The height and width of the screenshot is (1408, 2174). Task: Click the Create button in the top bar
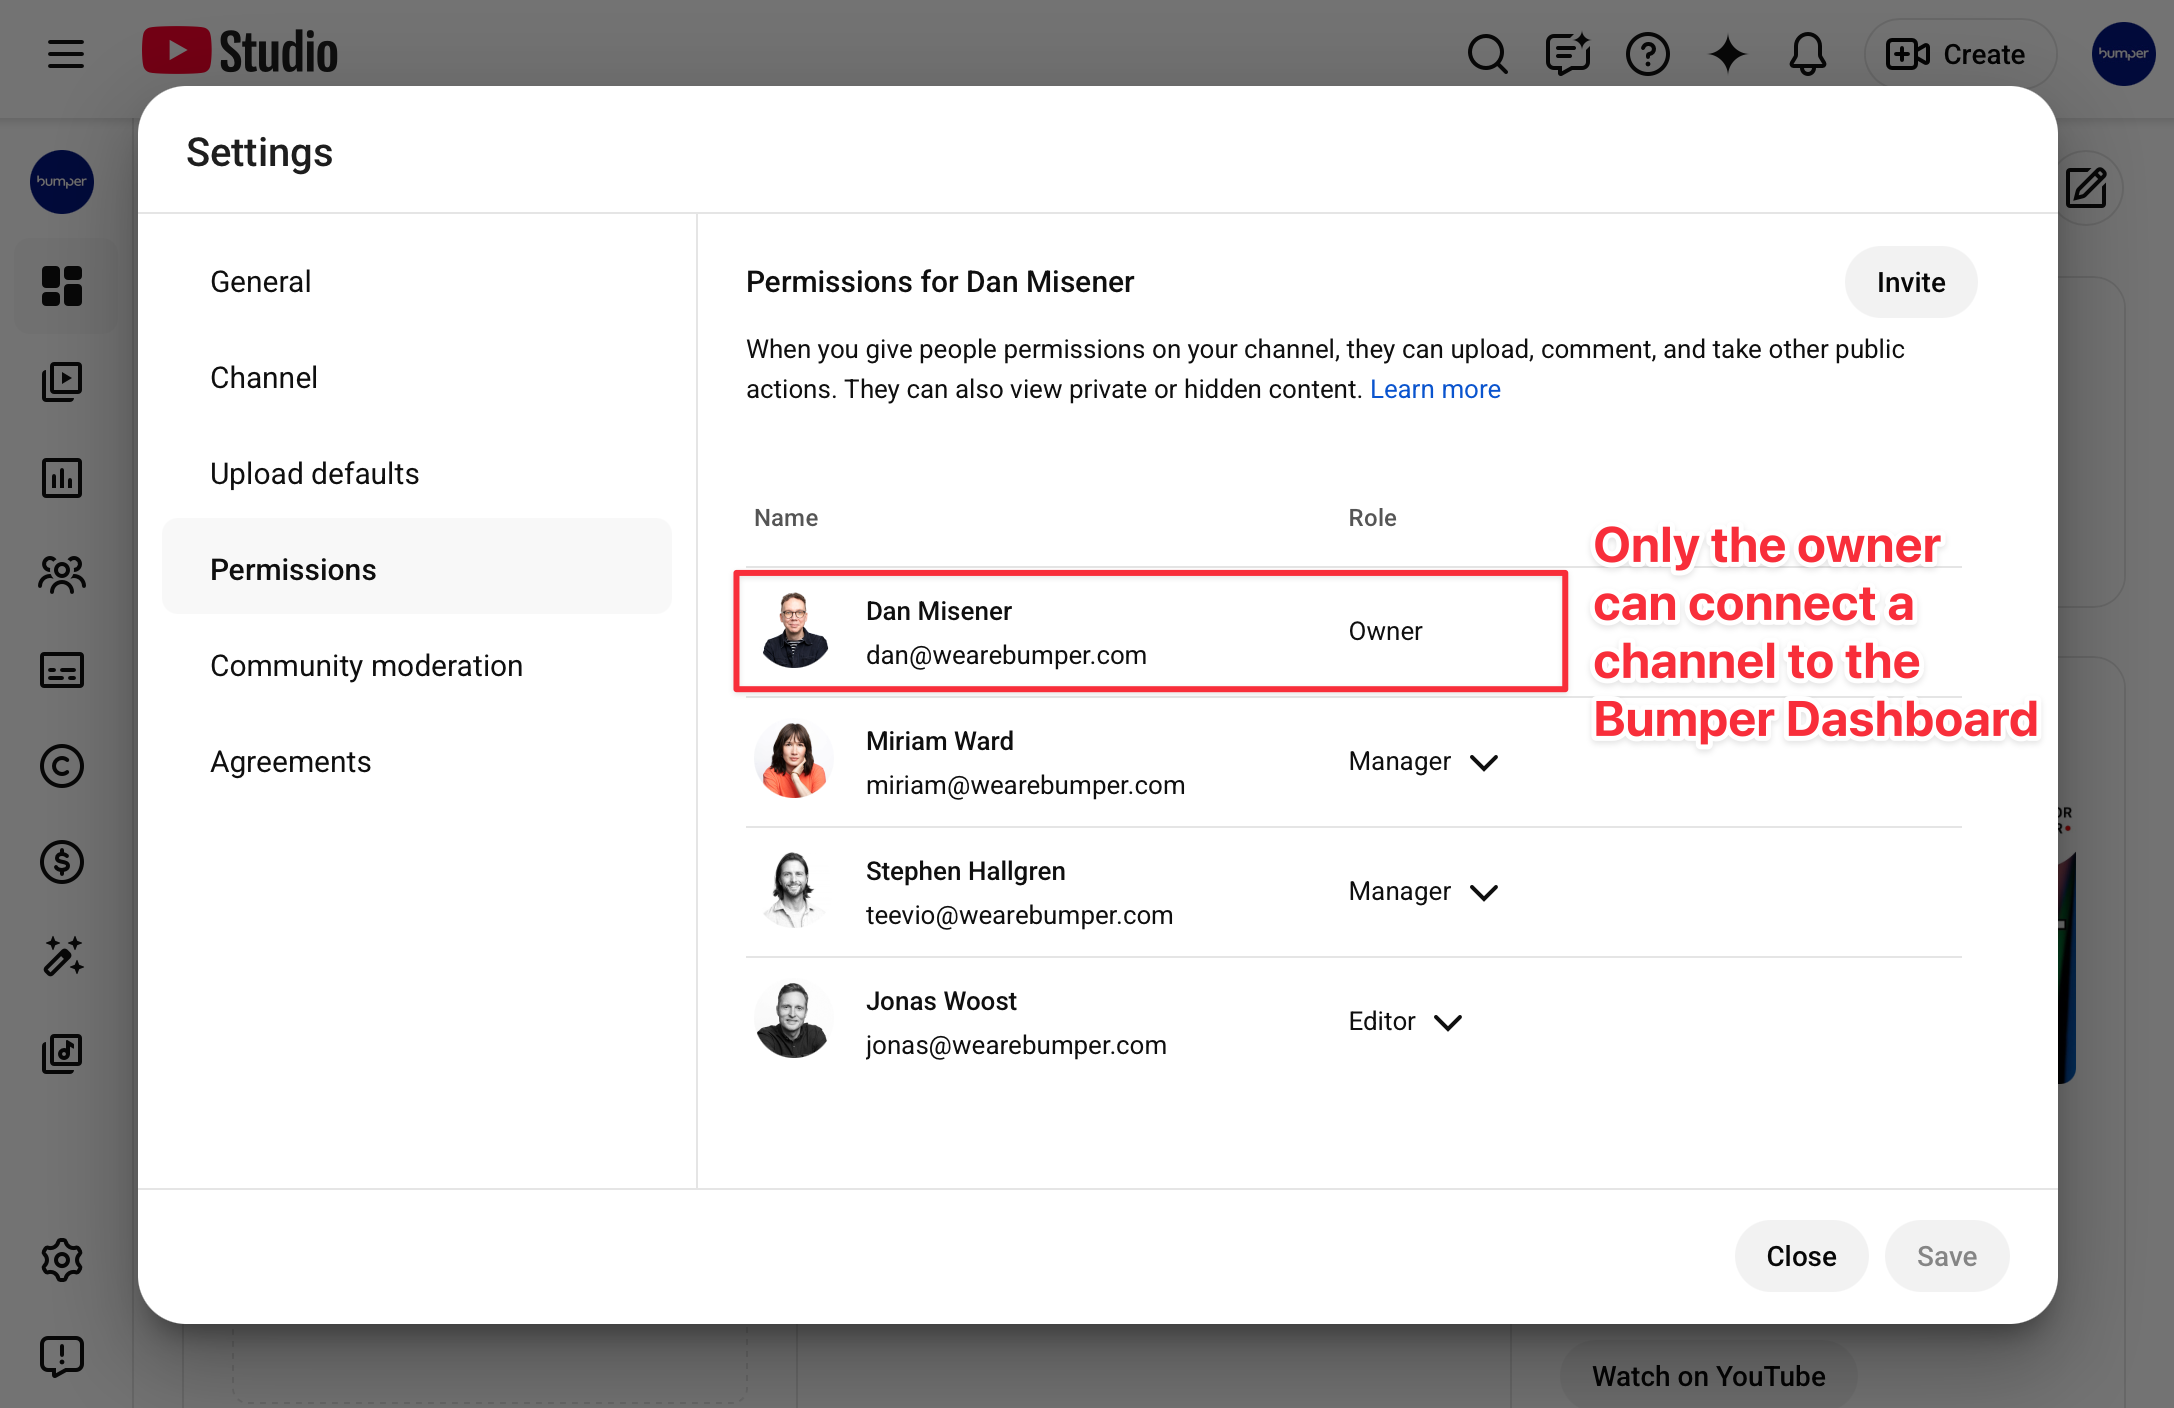1959,54
